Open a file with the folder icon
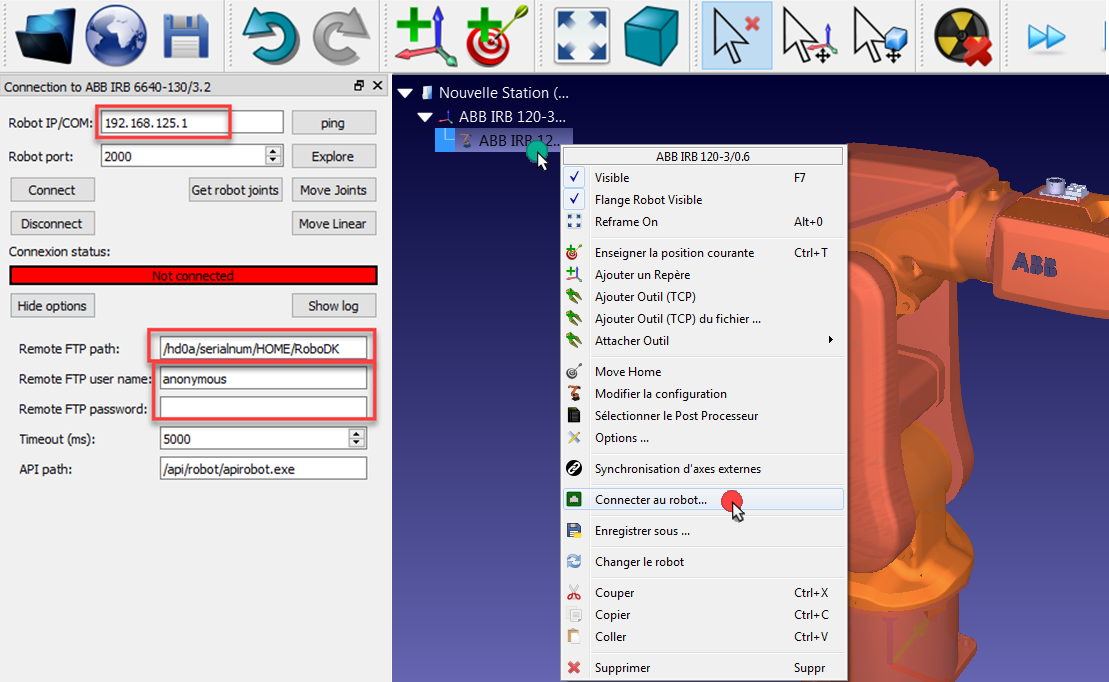Image resolution: width=1109 pixels, height=682 pixels. click(x=45, y=35)
